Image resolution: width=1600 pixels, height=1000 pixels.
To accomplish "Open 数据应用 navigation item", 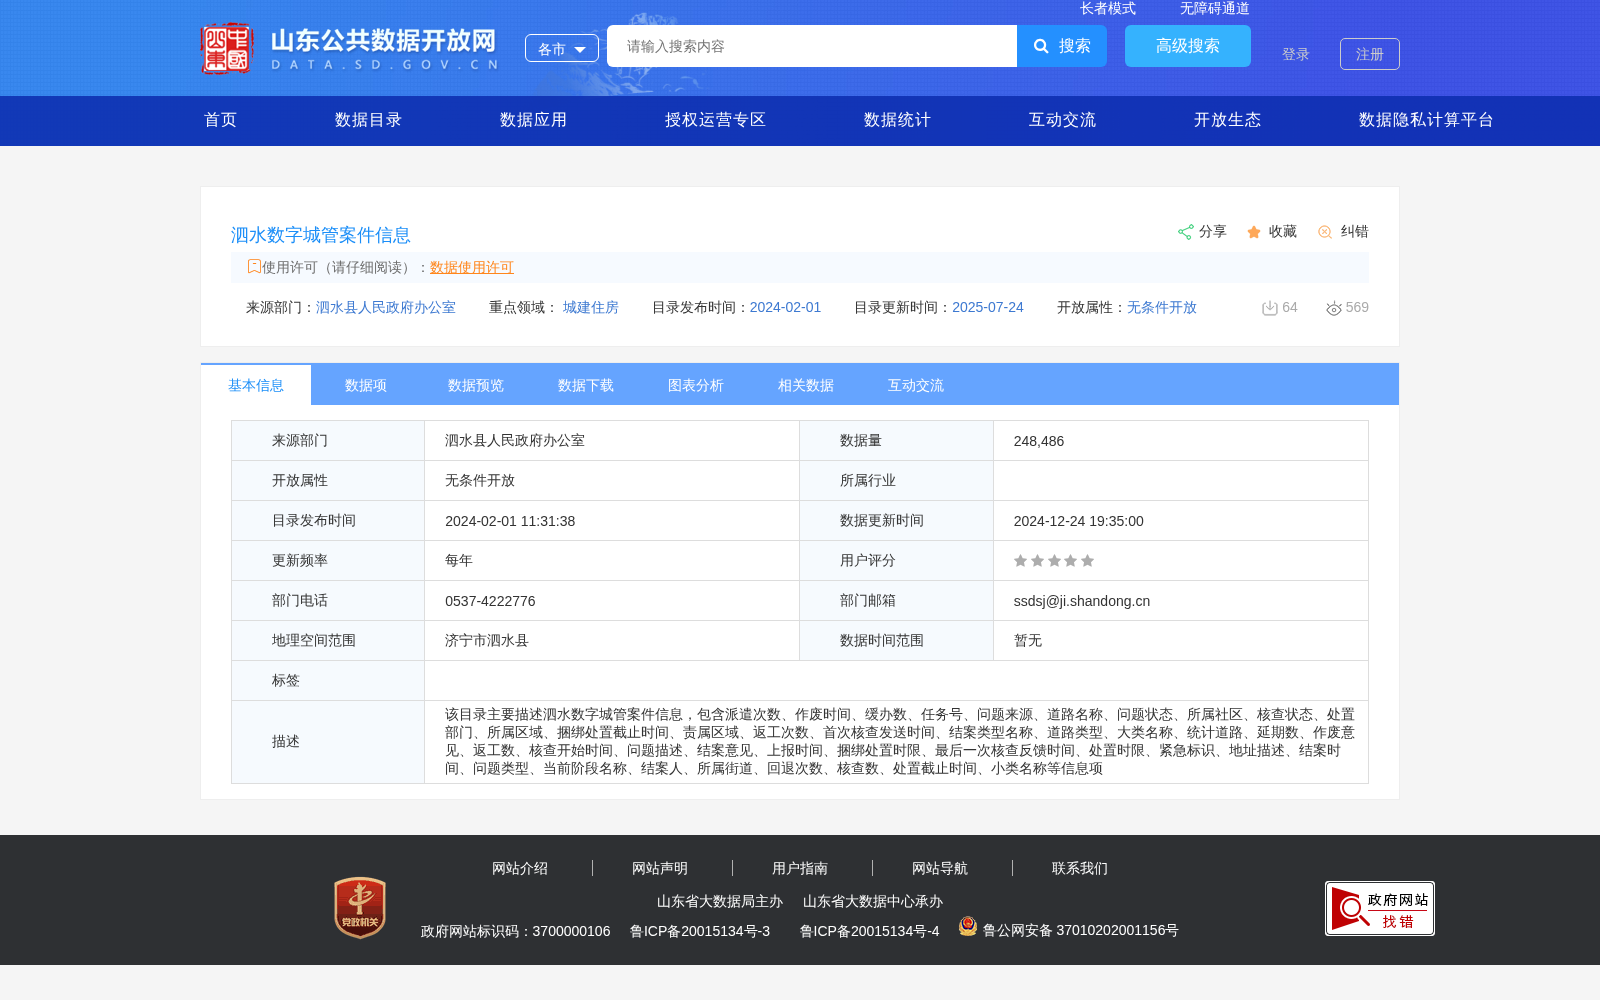I will click(x=533, y=120).
